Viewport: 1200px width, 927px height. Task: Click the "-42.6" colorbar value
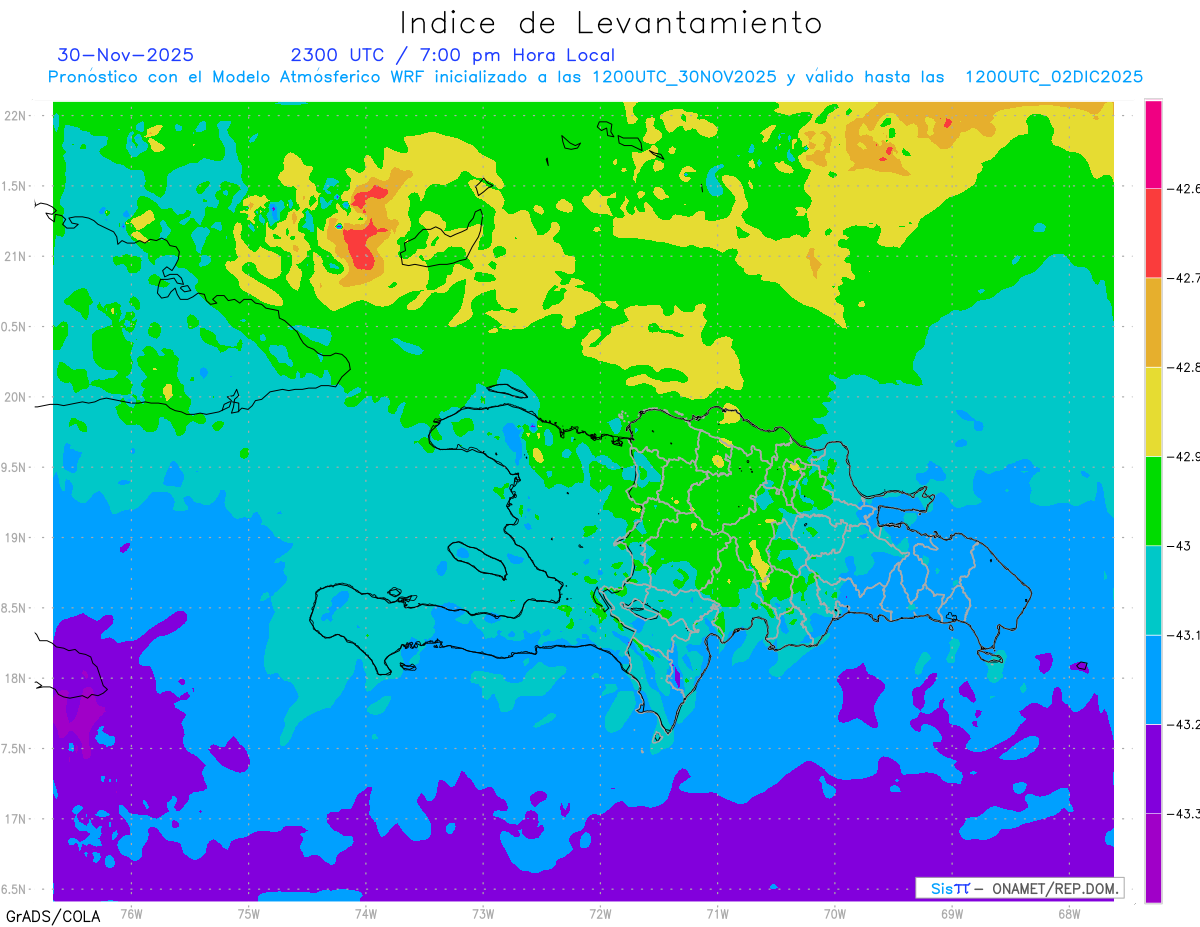coord(1183,188)
